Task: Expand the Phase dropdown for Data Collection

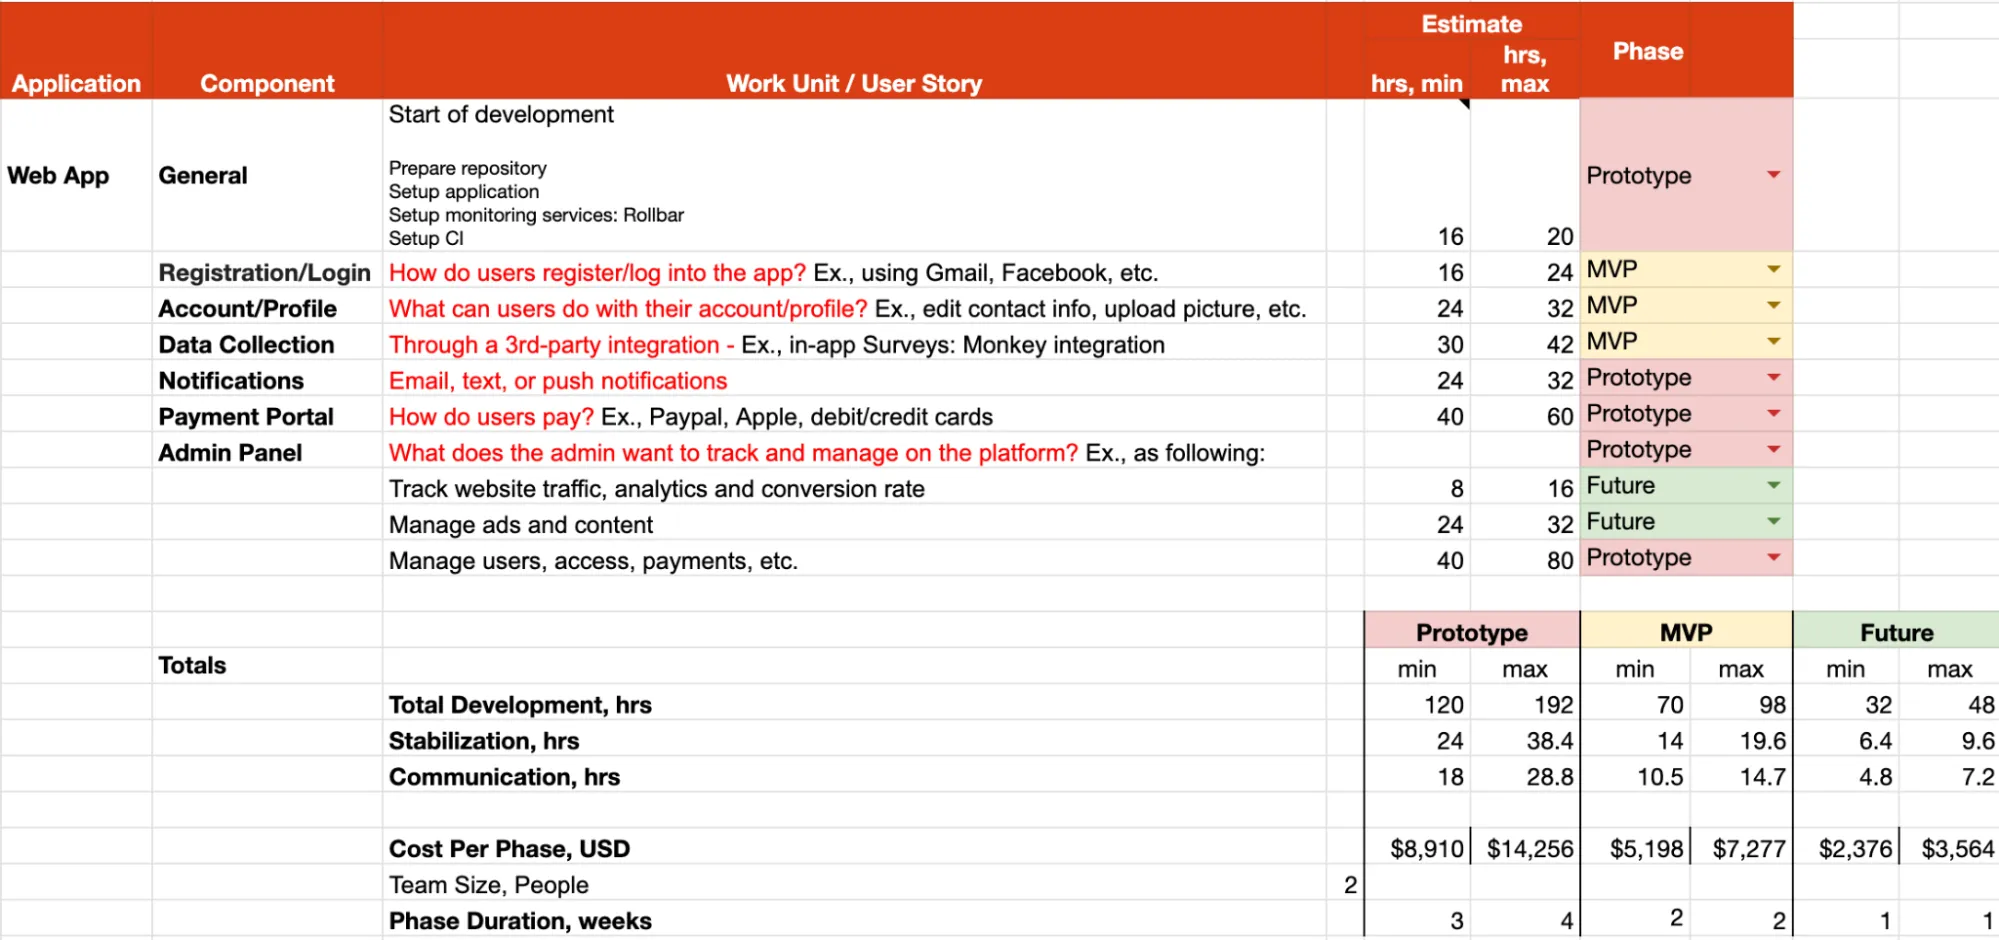Action: pyautogui.click(x=1776, y=342)
